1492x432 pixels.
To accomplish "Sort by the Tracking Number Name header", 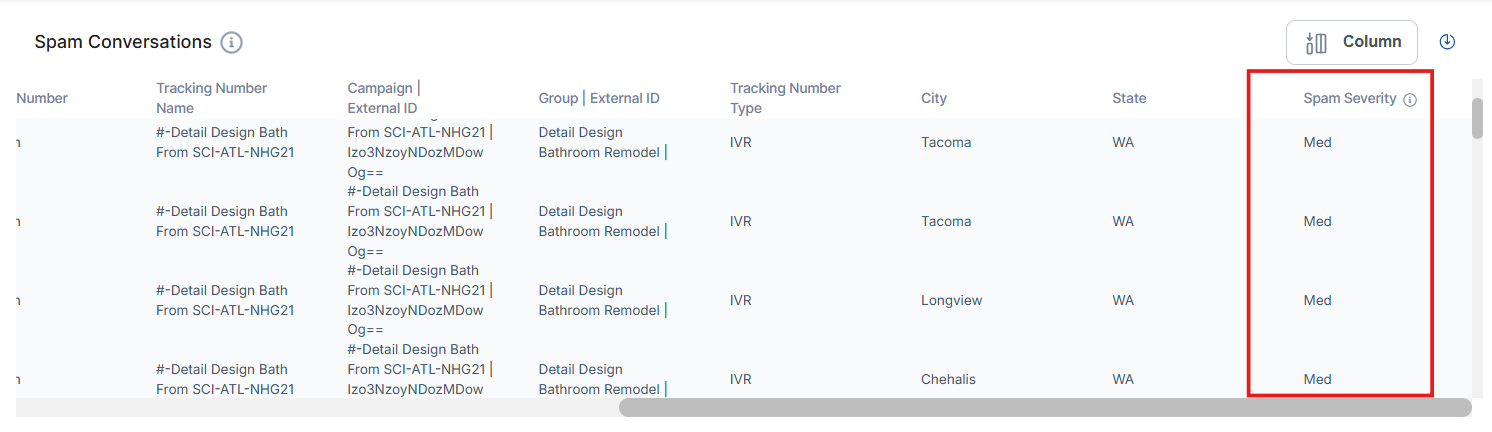I will [211, 98].
